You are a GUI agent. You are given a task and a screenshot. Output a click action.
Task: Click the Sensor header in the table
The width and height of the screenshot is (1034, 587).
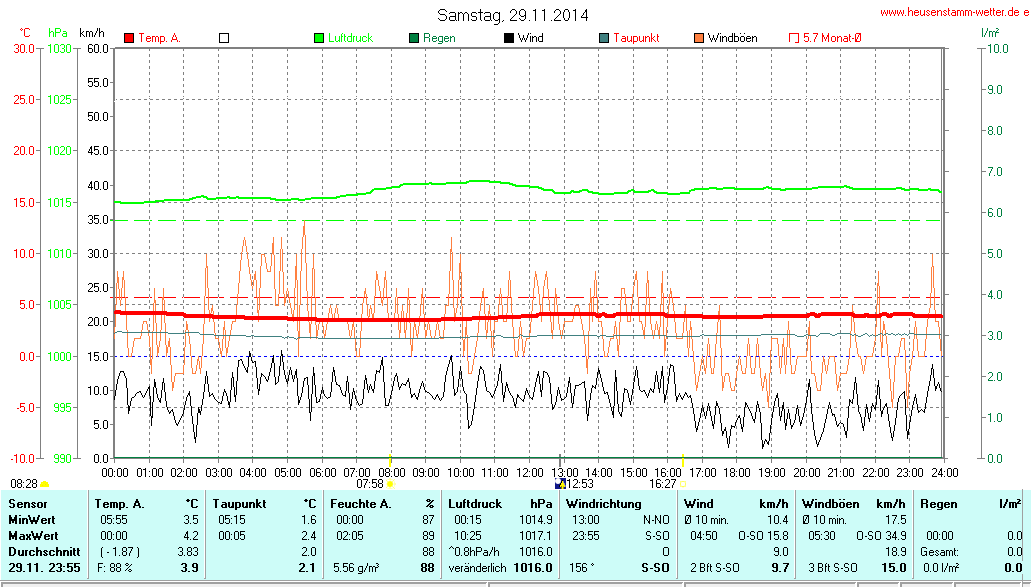28,504
